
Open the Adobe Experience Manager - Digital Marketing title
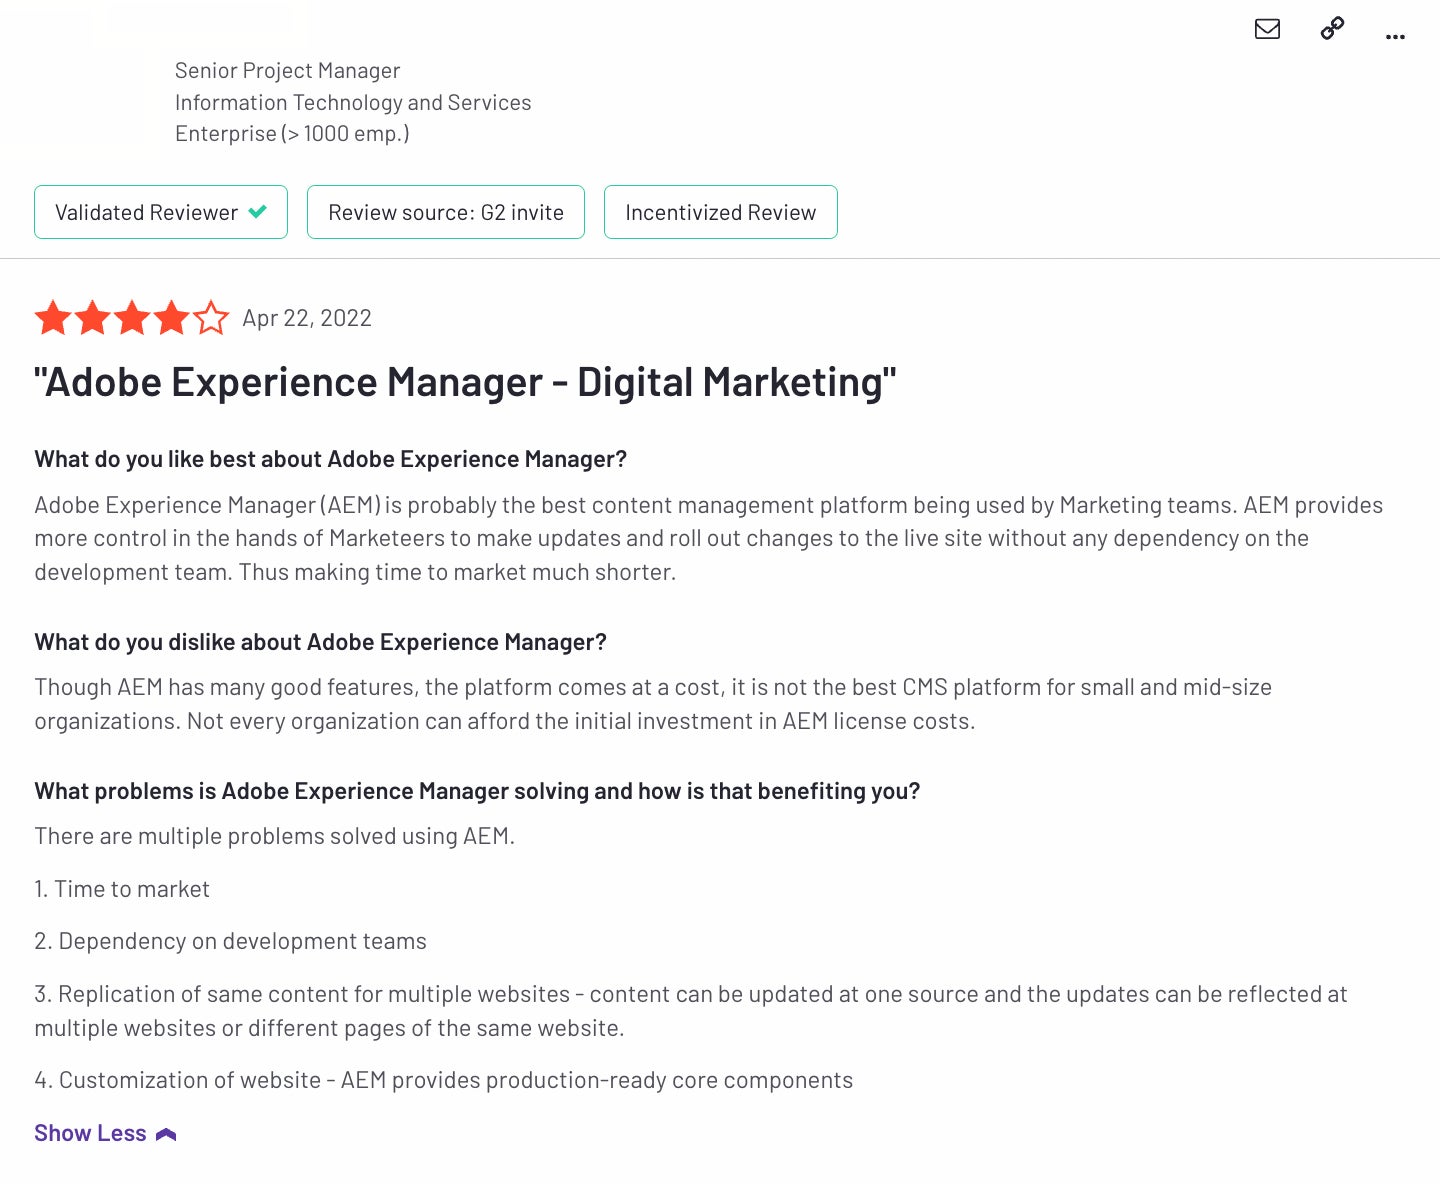click(465, 382)
